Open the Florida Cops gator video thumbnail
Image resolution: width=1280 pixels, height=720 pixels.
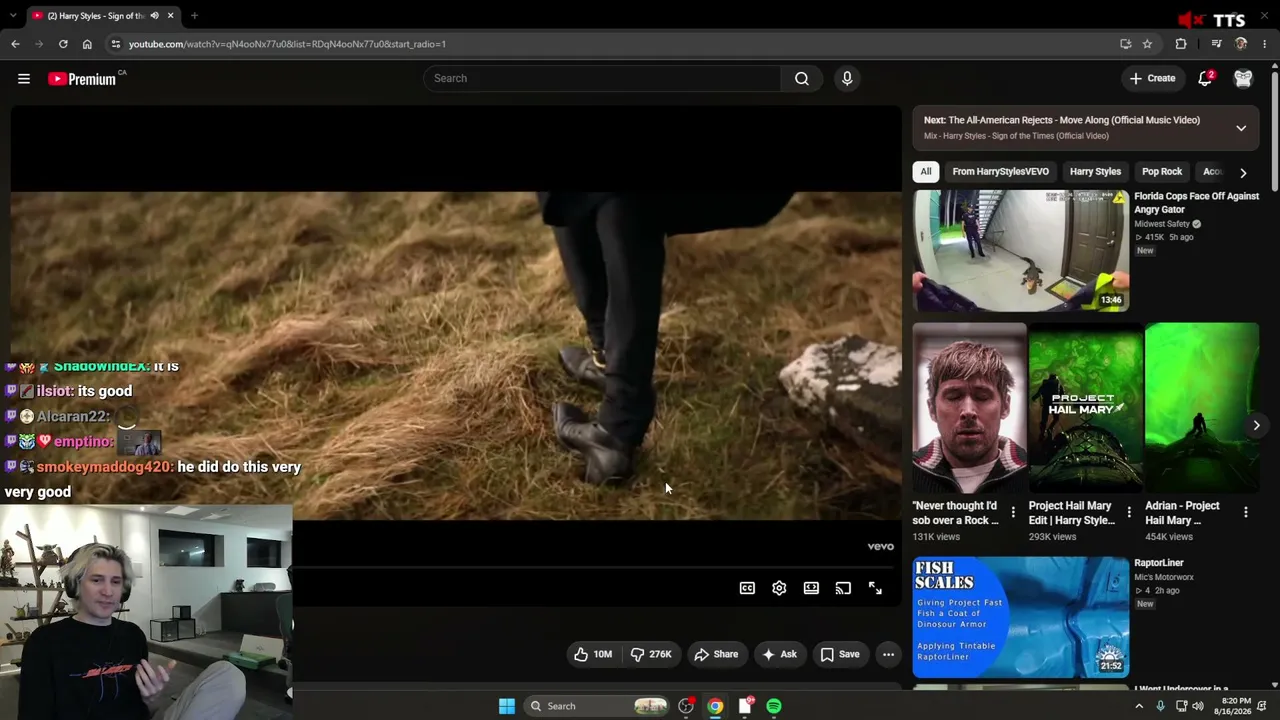click(x=1021, y=251)
